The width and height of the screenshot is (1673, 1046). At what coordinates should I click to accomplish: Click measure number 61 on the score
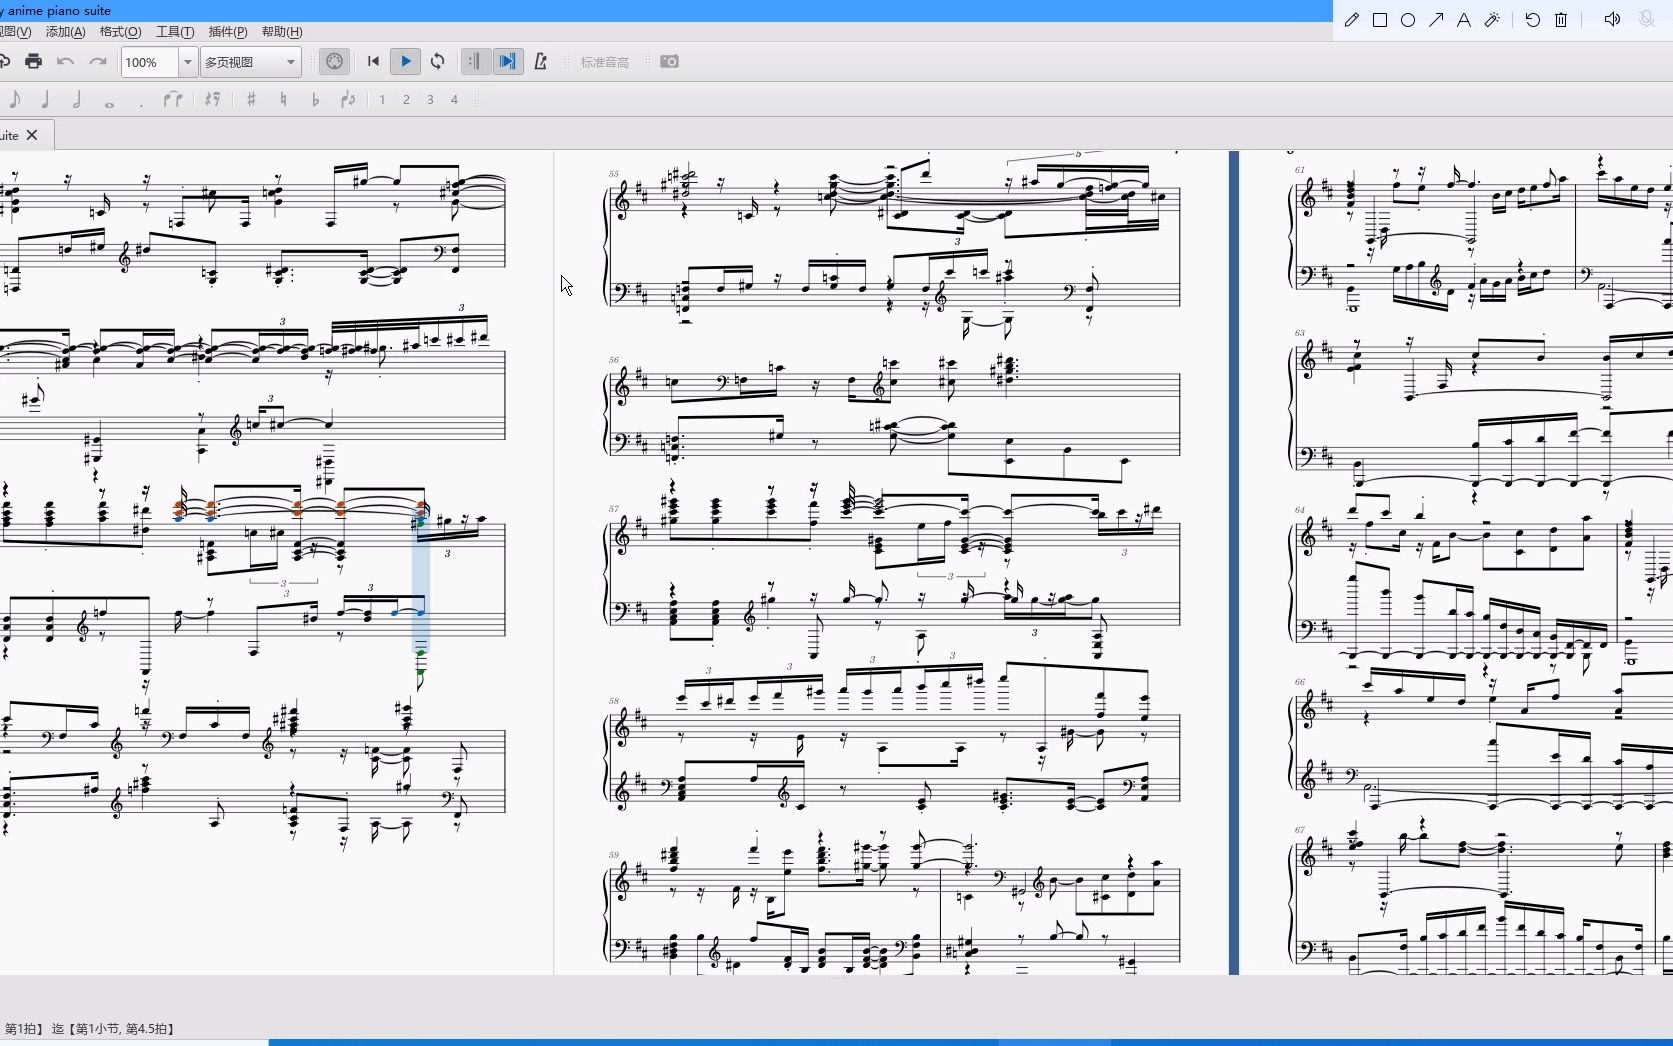1300,170
